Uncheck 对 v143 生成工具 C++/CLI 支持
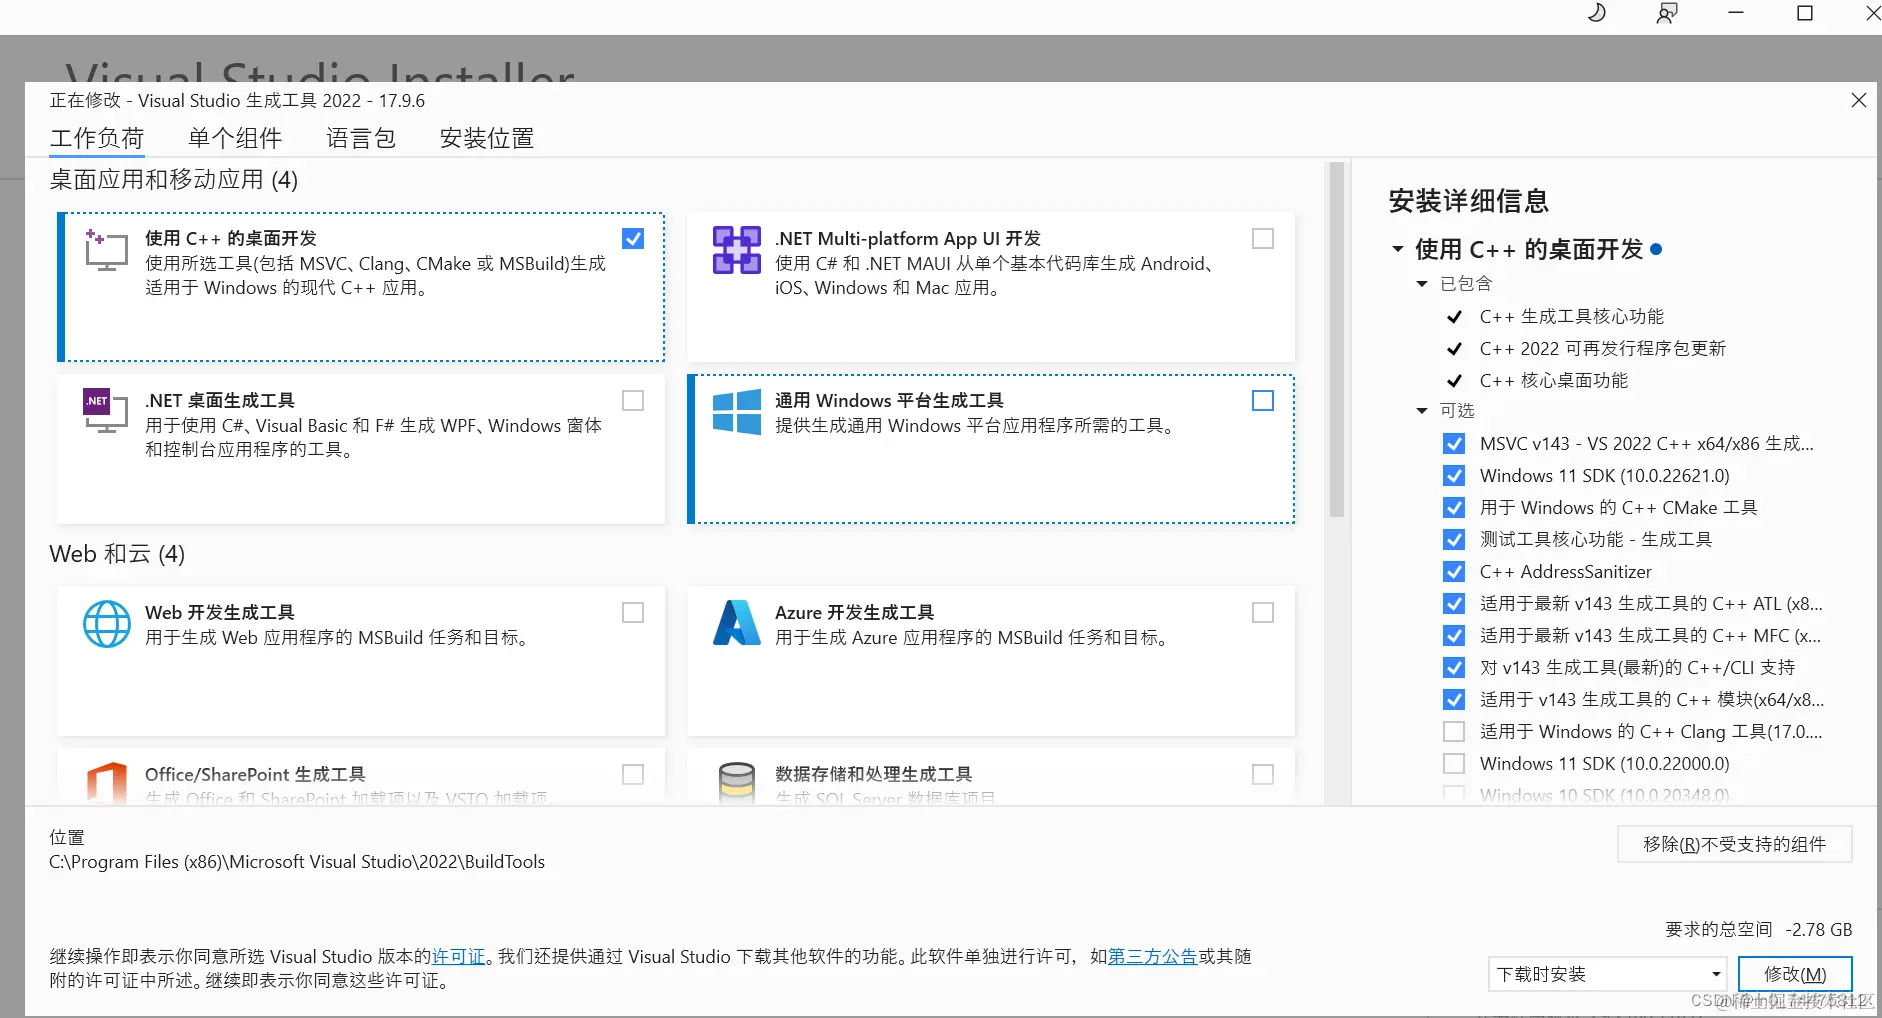The height and width of the screenshot is (1018, 1882). coord(1454,668)
